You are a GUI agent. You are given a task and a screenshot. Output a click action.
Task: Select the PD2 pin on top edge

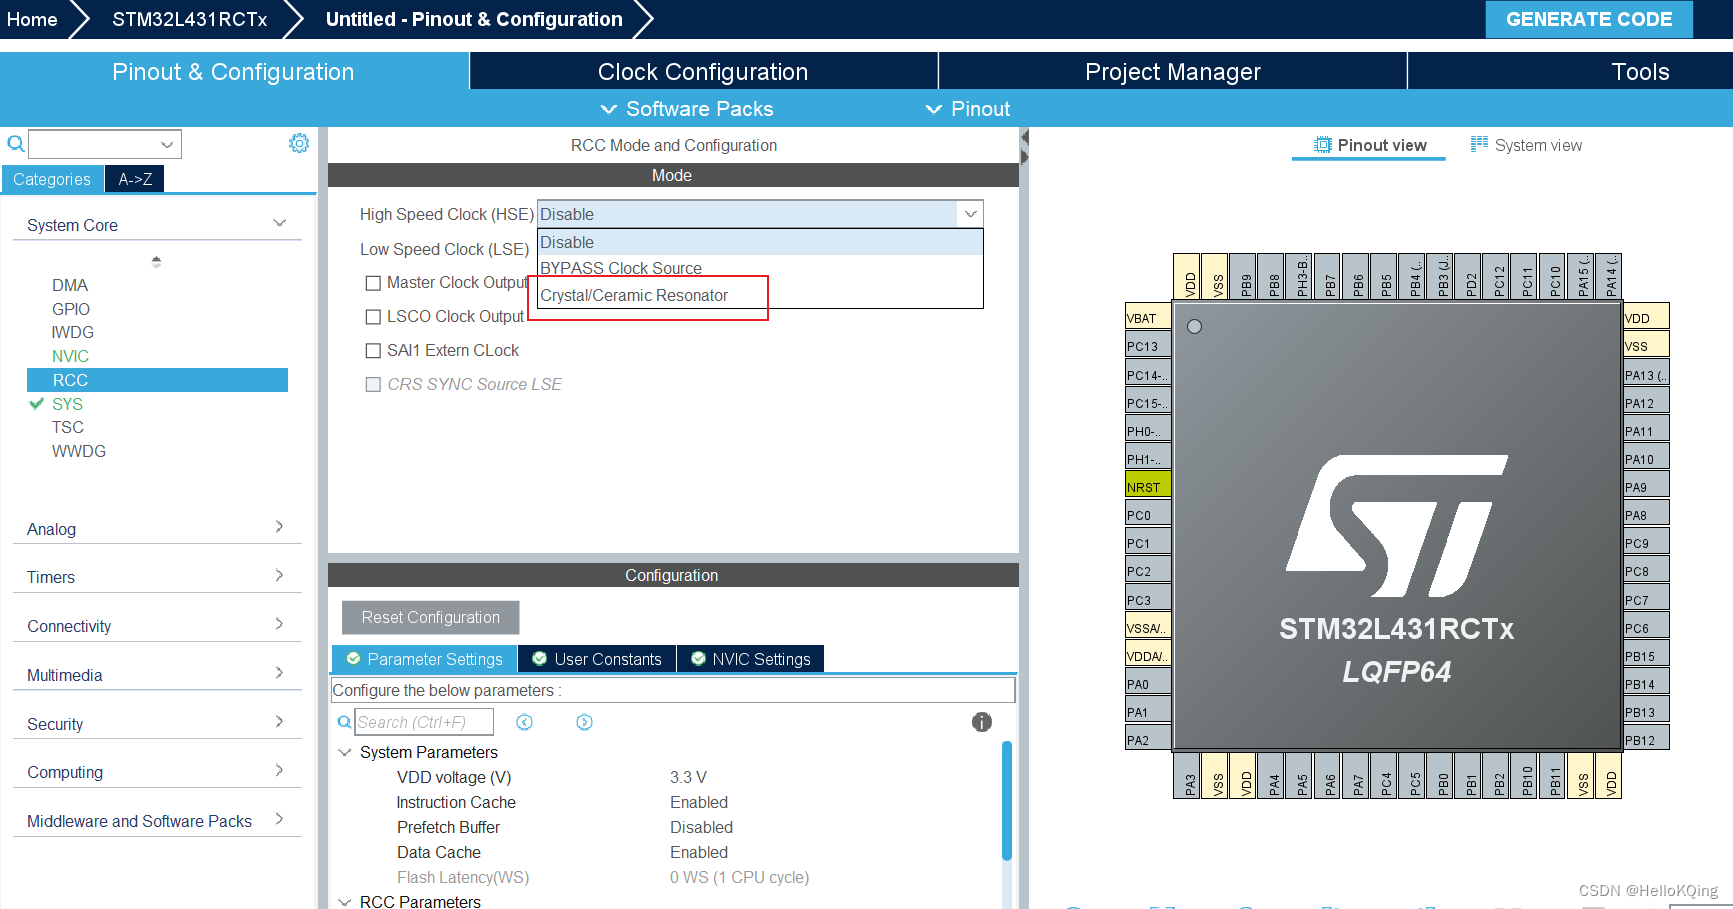[1471, 276]
